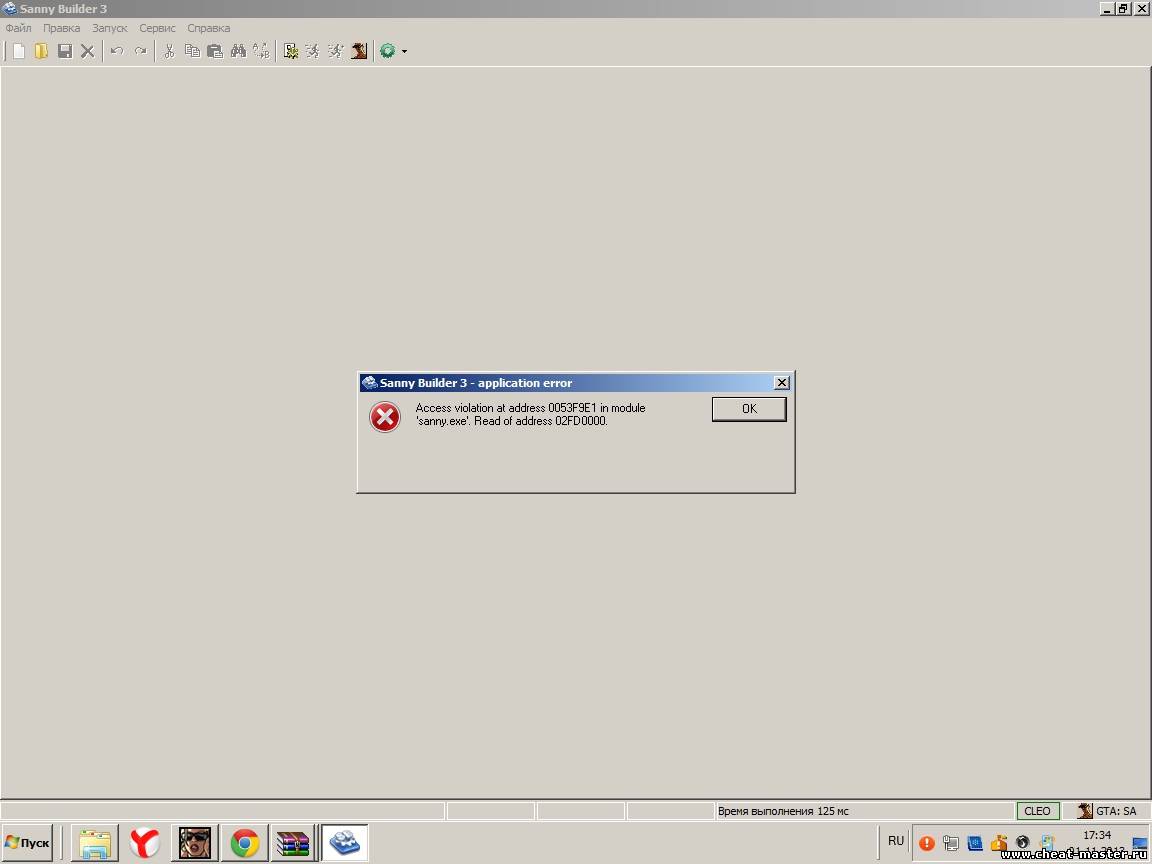Open WinRAR from the taskbar
This screenshot has width=1152, height=864.
coord(292,843)
